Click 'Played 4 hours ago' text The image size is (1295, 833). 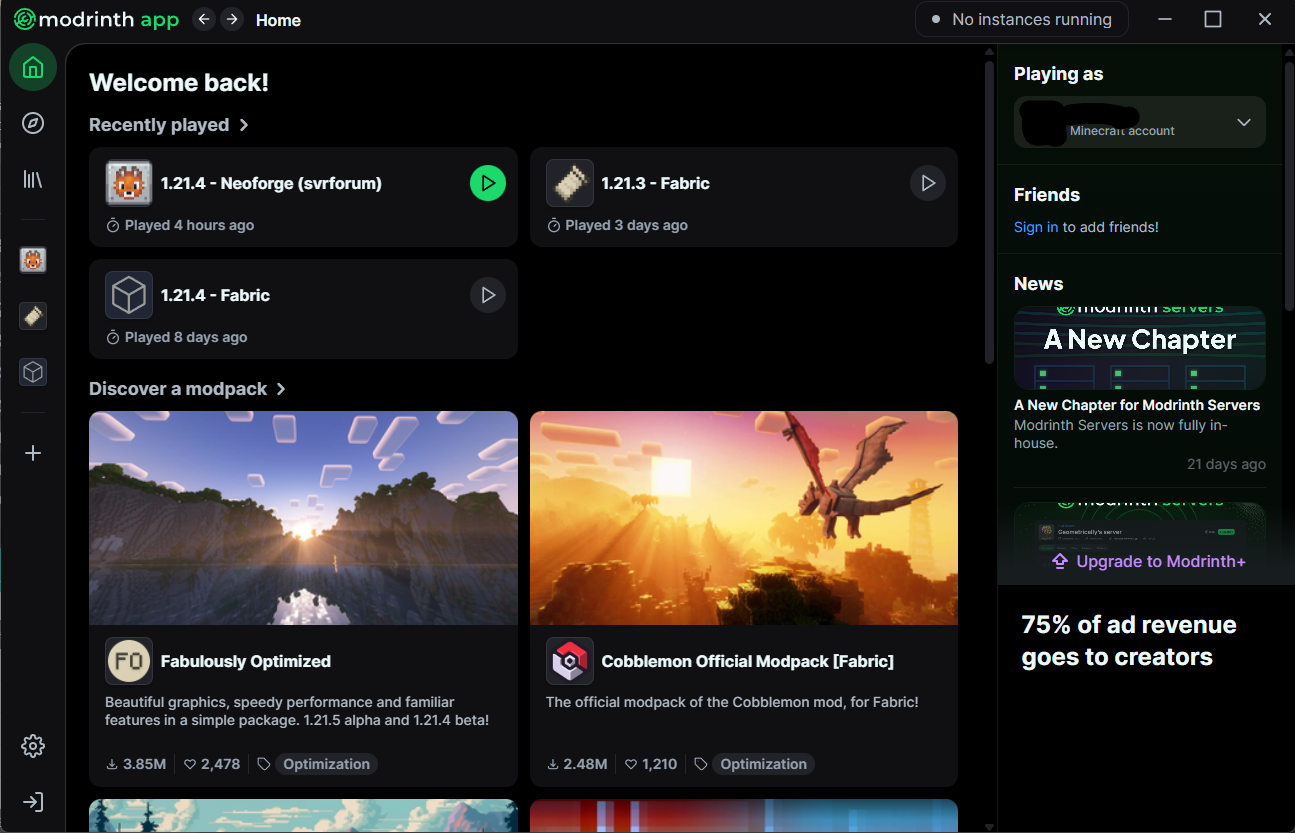(x=189, y=225)
